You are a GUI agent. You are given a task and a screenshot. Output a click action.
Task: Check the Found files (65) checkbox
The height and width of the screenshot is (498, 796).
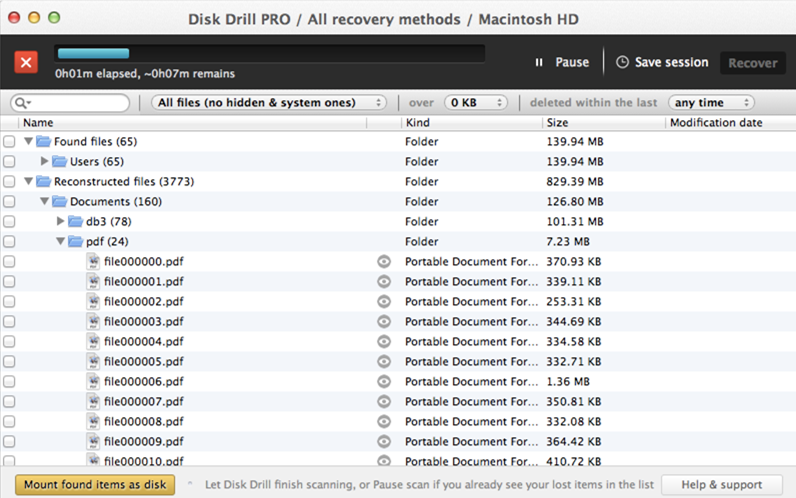[9, 142]
